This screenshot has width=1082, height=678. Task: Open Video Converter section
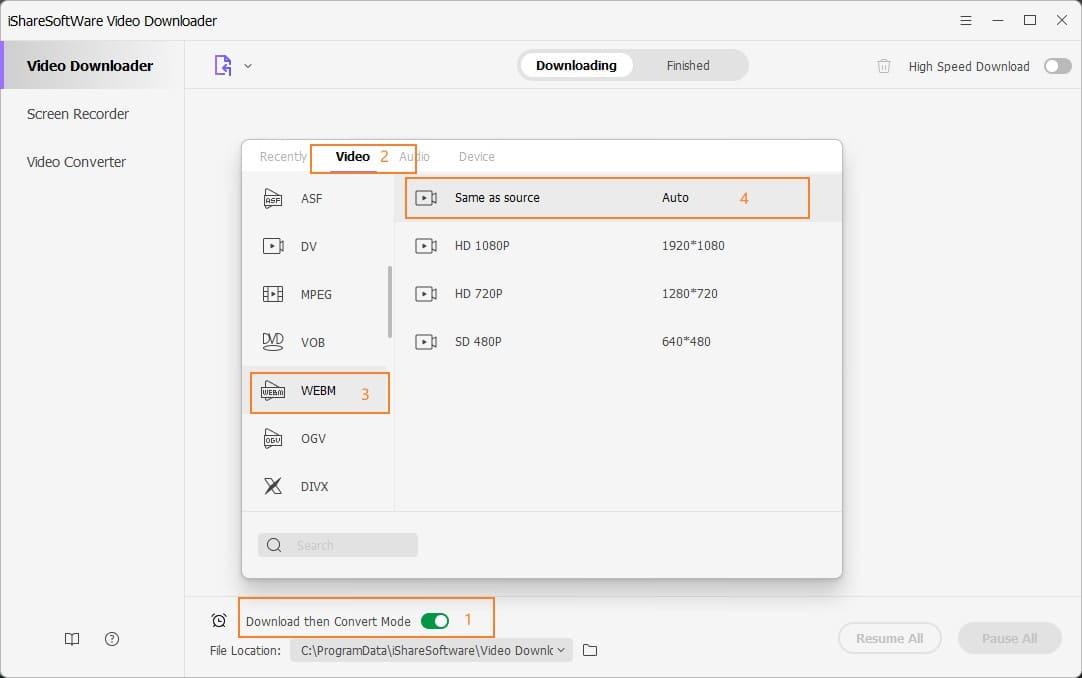pyautogui.click(x=75, y=161)
